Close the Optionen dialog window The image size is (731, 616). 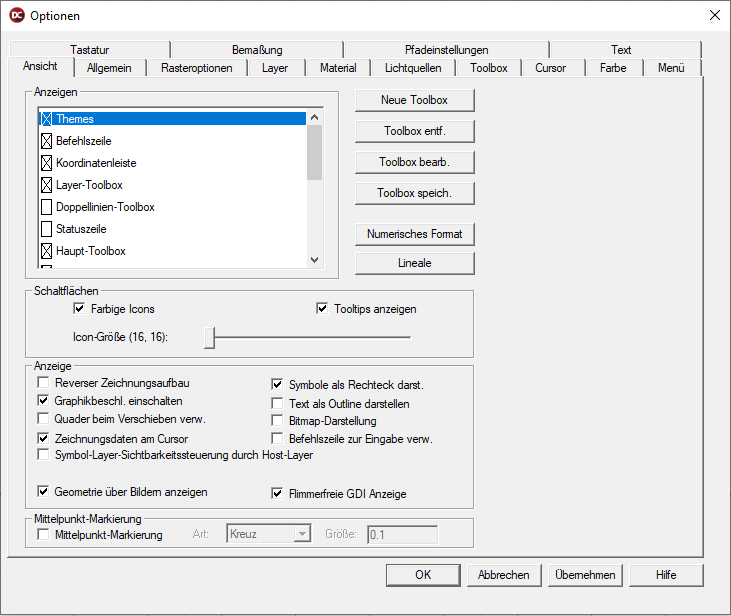(714, 16)
